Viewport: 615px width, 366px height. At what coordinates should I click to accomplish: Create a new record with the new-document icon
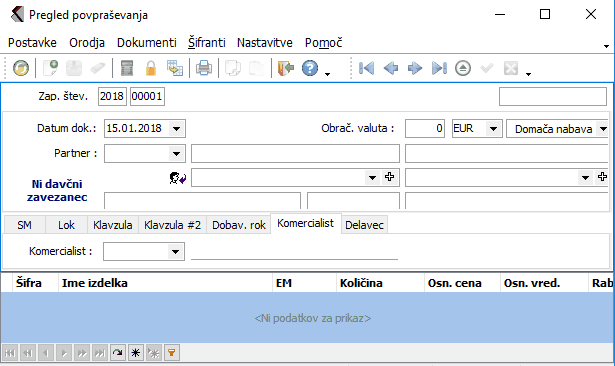(x=50, y=68)
